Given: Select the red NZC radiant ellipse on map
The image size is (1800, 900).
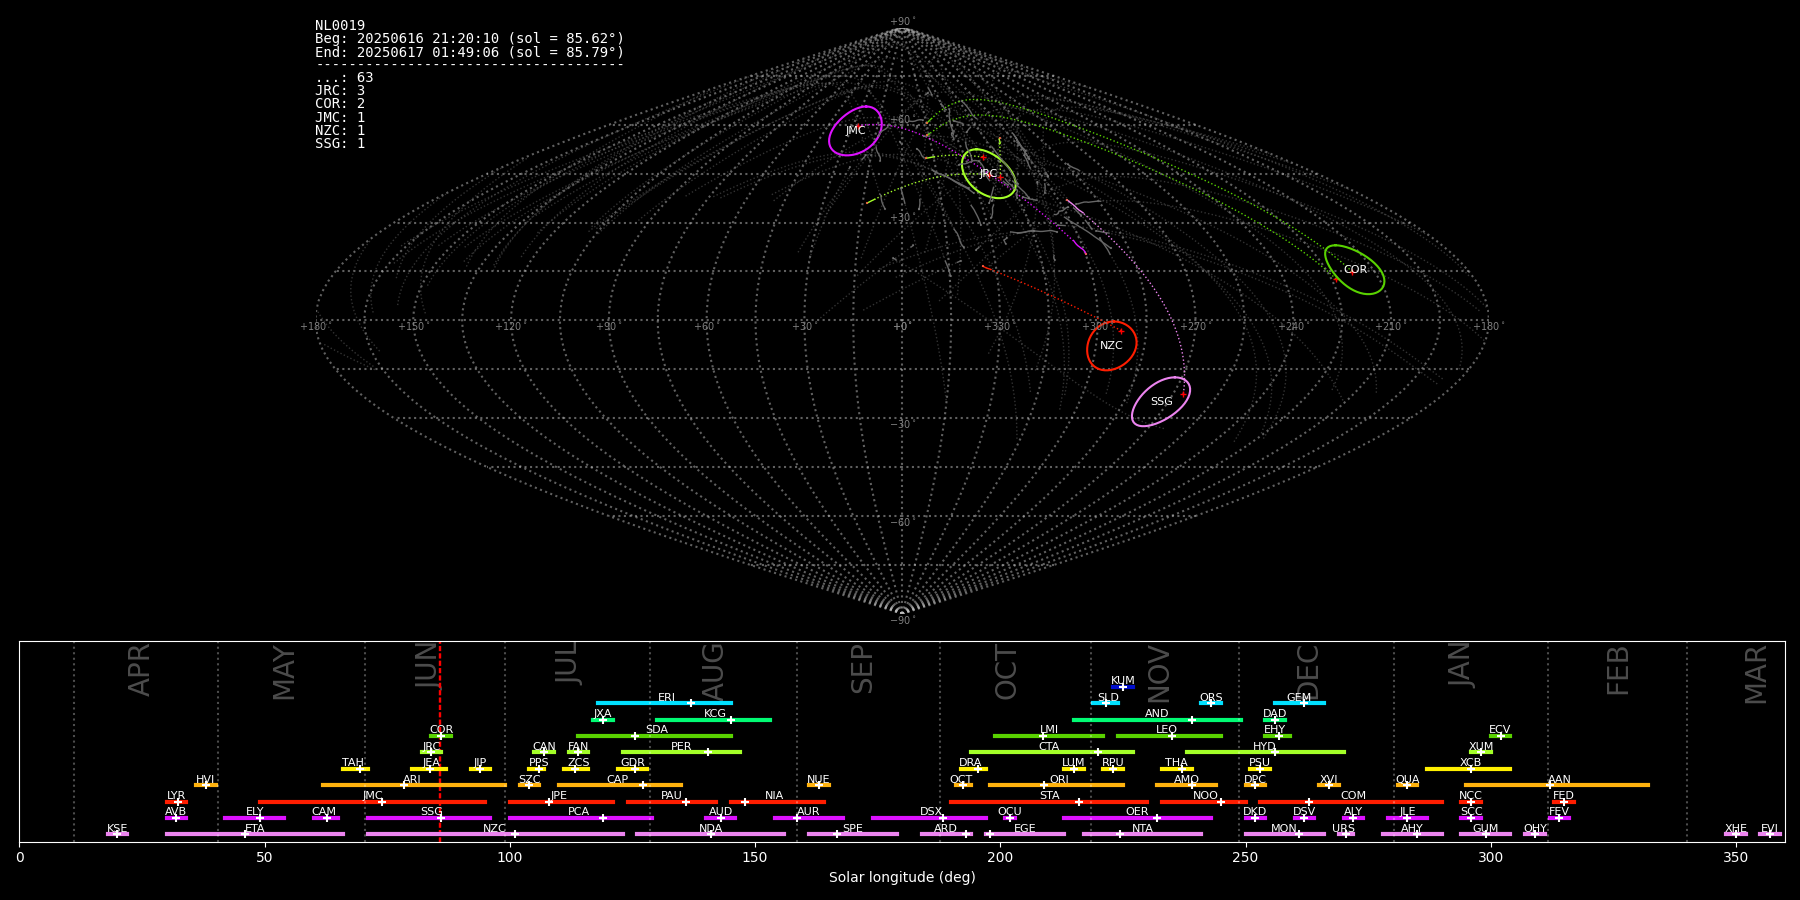Looking at the screenshot, I should coord(1112,346).
